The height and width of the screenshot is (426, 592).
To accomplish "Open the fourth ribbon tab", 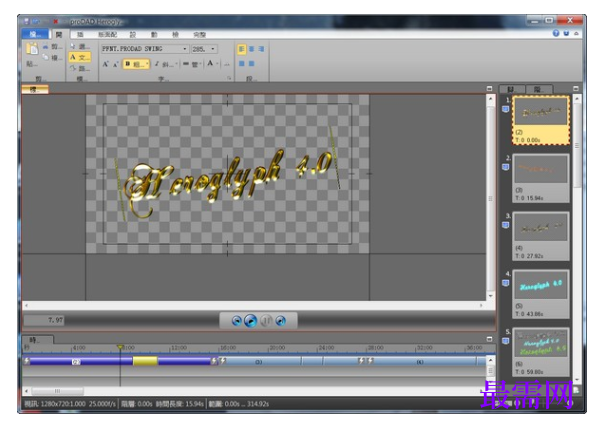I will pos(133,35).
